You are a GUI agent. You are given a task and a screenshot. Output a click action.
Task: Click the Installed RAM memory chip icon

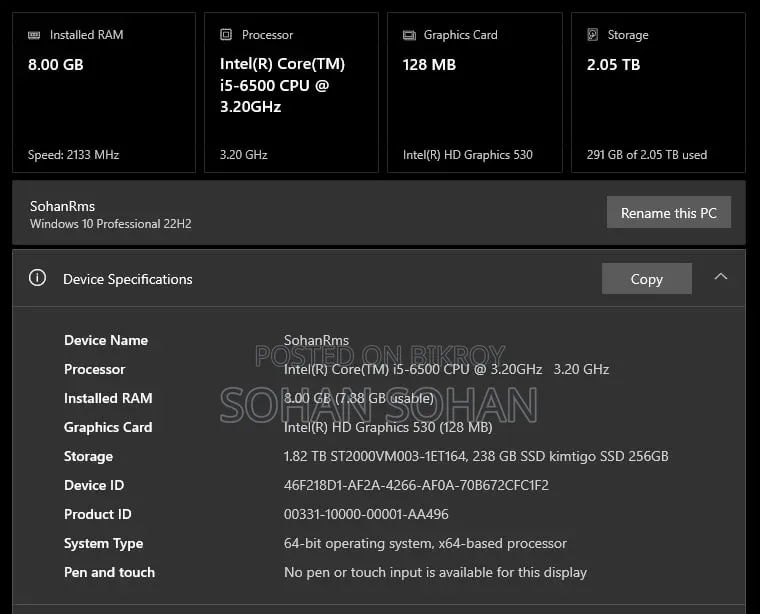(x=34, y=35)
